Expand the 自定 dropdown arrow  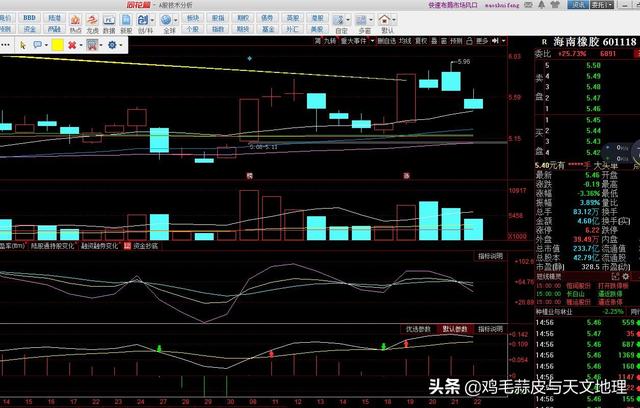pos(348,20)
